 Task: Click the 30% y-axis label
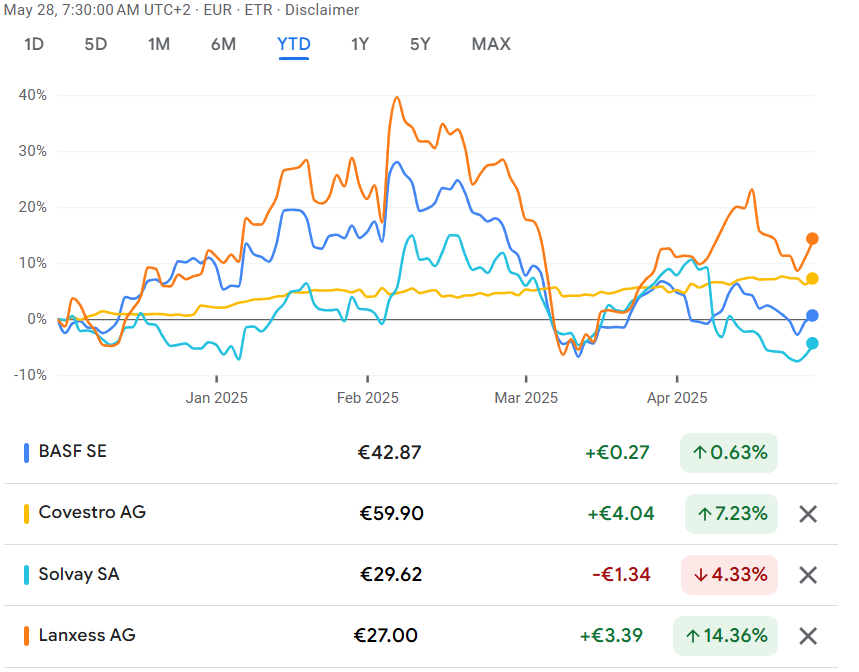[x=33, y=151]
